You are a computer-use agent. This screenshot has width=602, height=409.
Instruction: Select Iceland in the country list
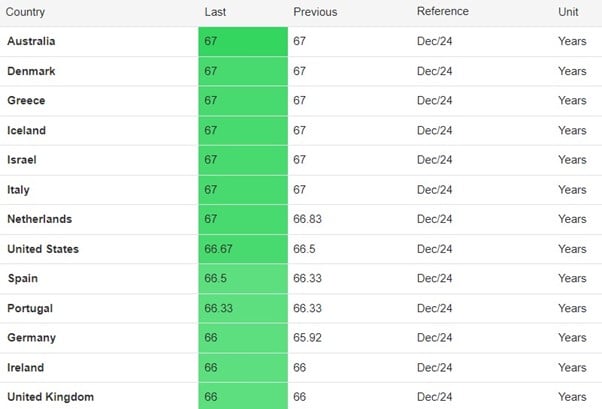(x=27, y=131)
